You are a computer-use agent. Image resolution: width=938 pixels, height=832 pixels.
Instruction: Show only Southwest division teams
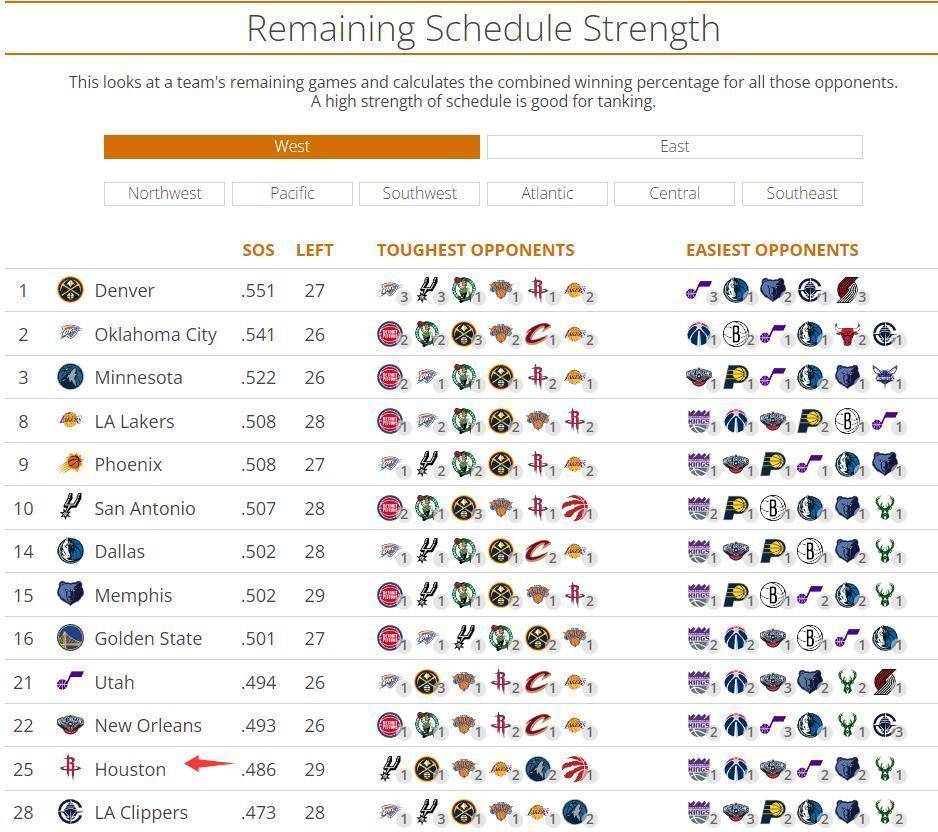[x=419, y=193]
